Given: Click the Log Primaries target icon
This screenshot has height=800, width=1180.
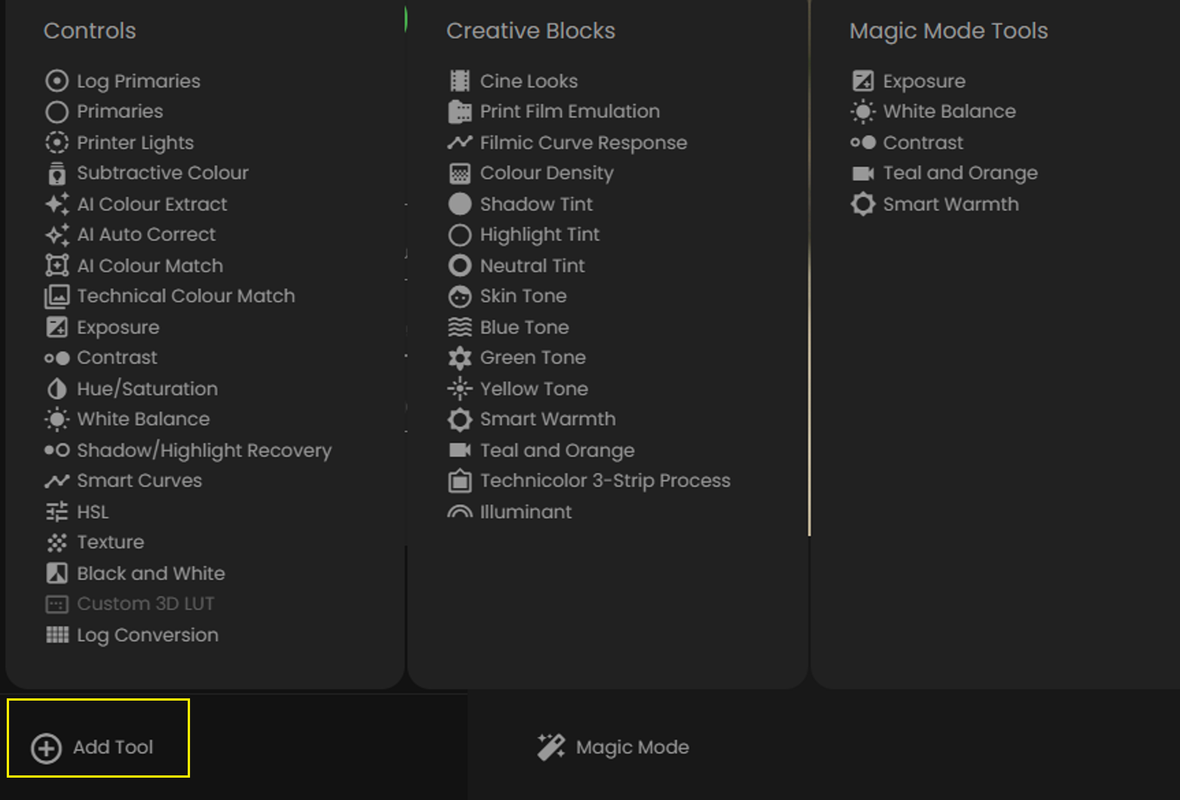Looking at the screenshot, I should 56,81.
